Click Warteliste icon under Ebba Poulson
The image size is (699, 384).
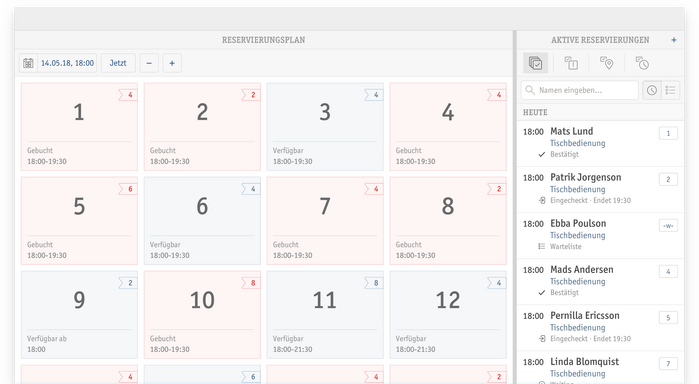click(x=542, y=246)
